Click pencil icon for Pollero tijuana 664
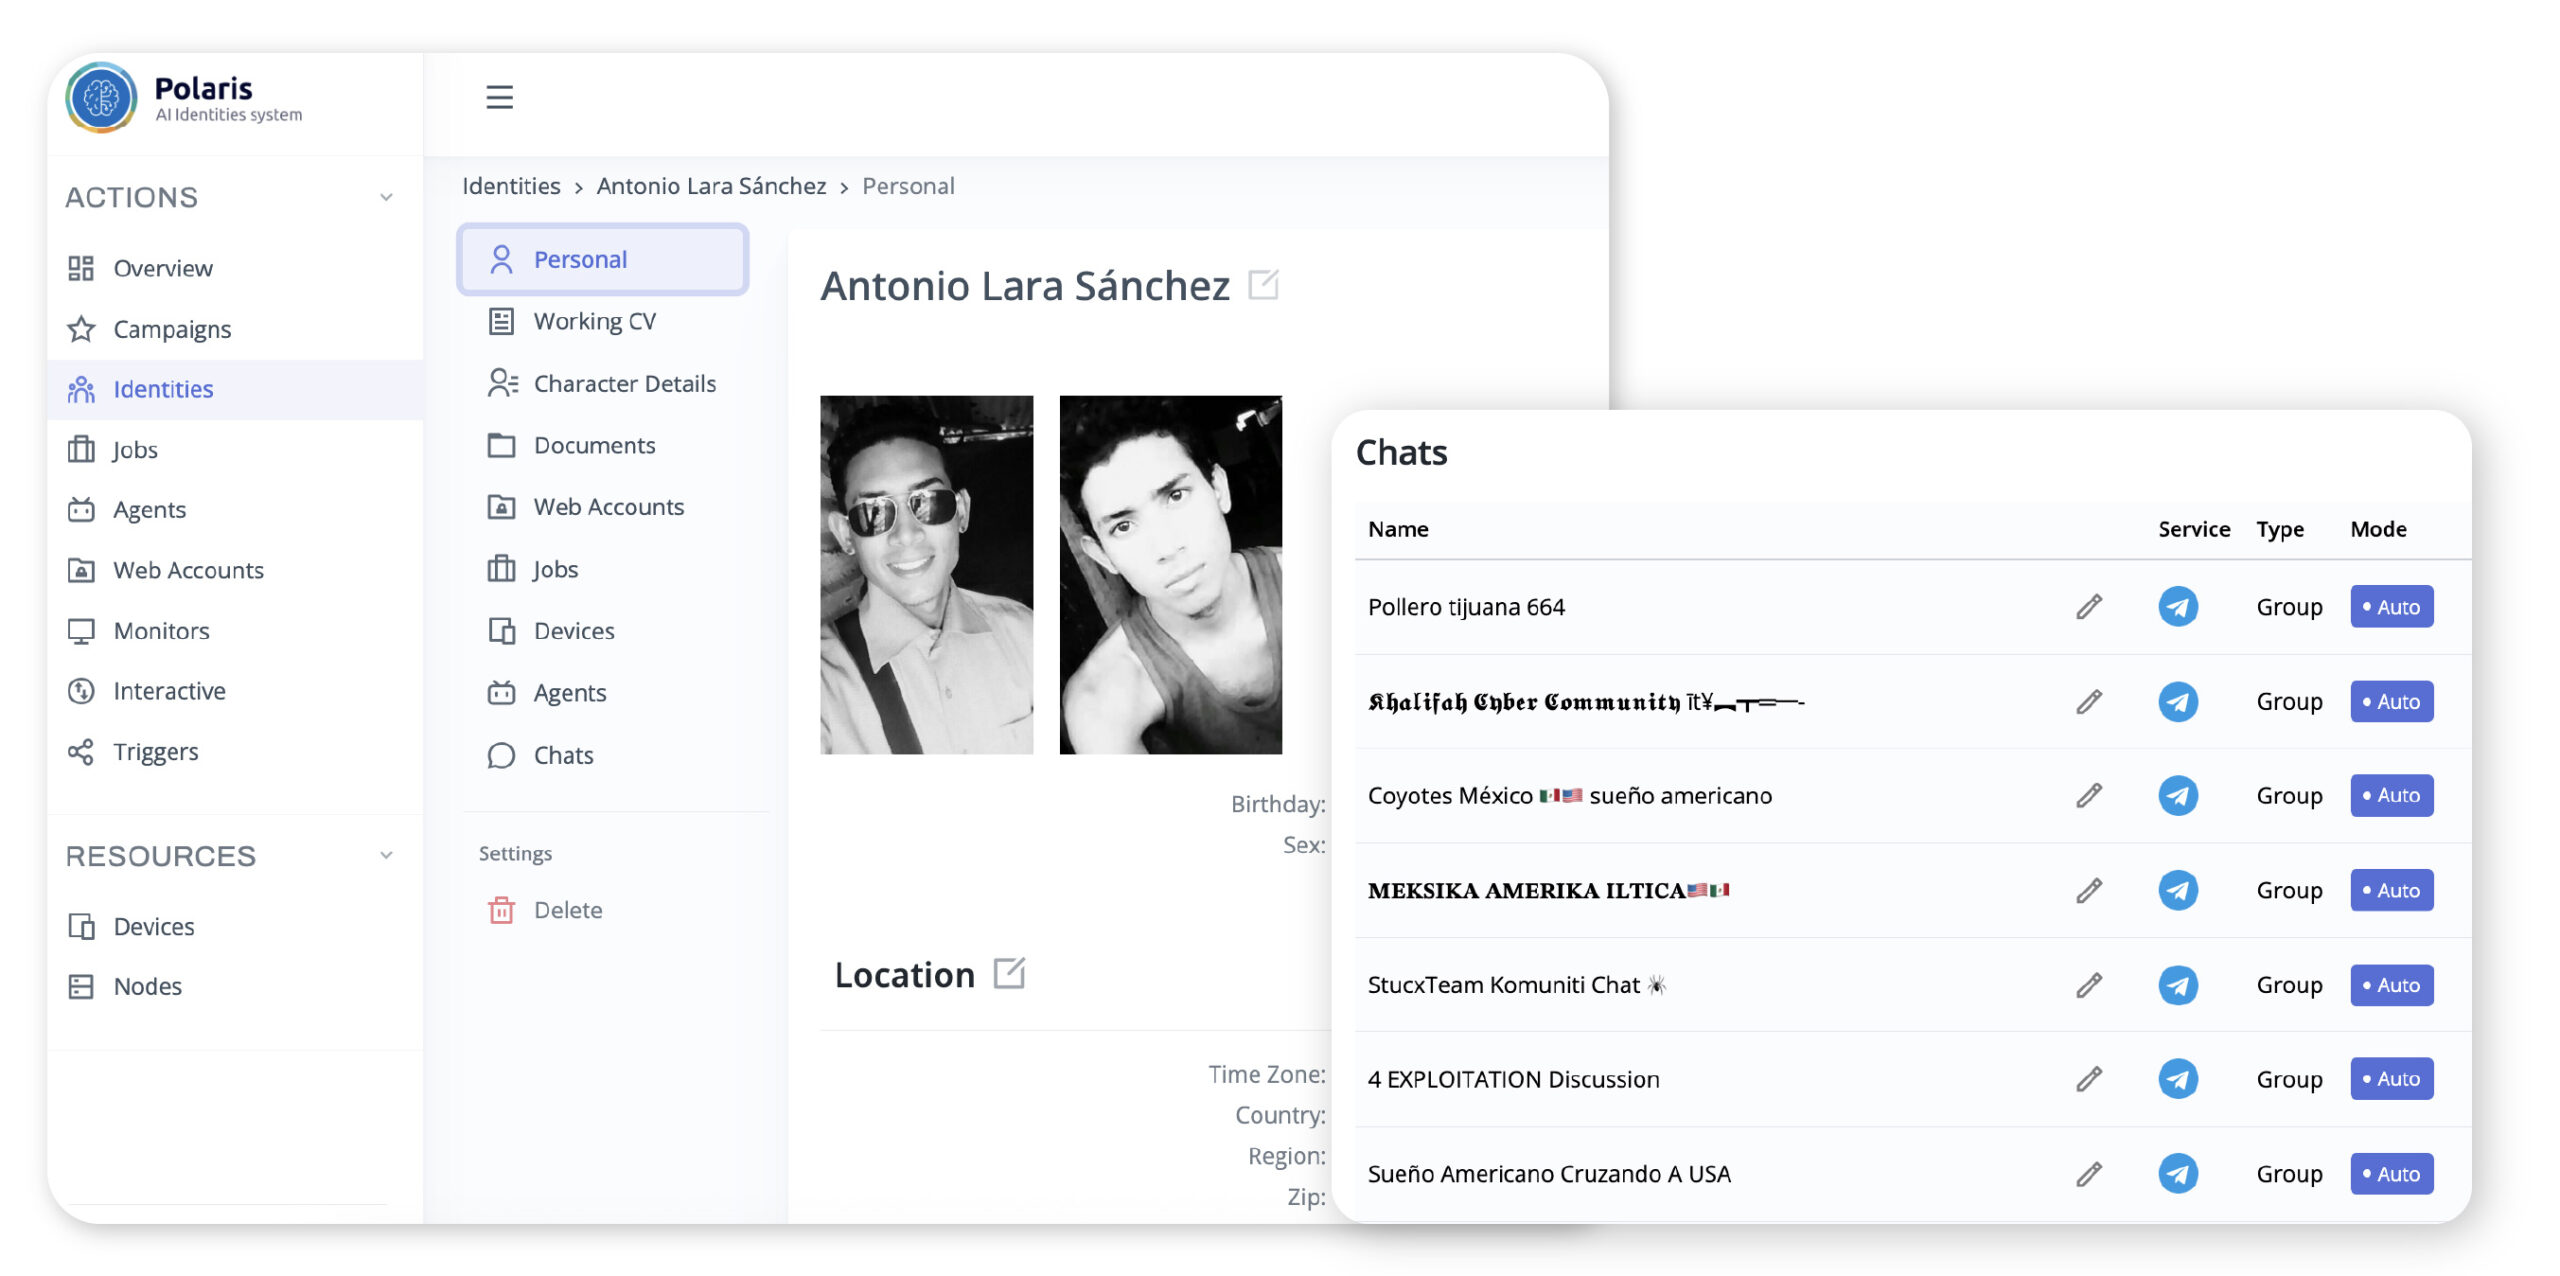This screenshot has width=2560, height=1276. [2089, 607]
